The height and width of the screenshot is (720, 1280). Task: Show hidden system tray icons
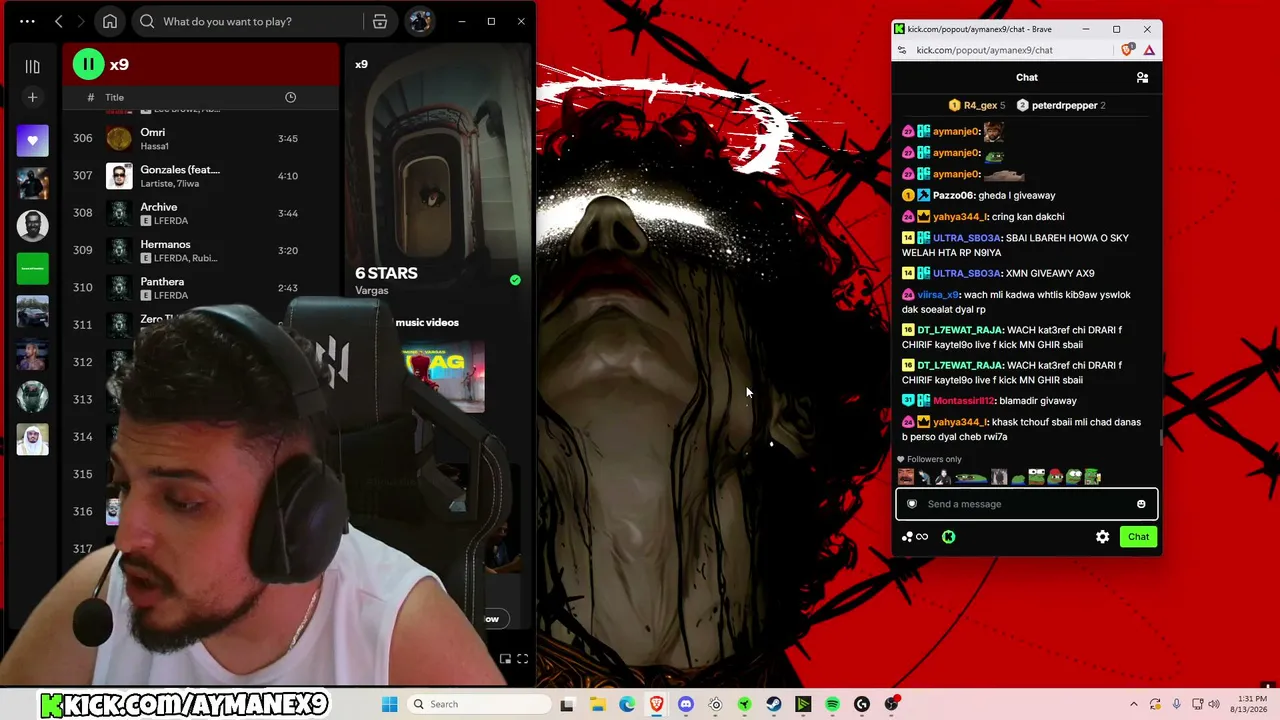point(1133,704)
